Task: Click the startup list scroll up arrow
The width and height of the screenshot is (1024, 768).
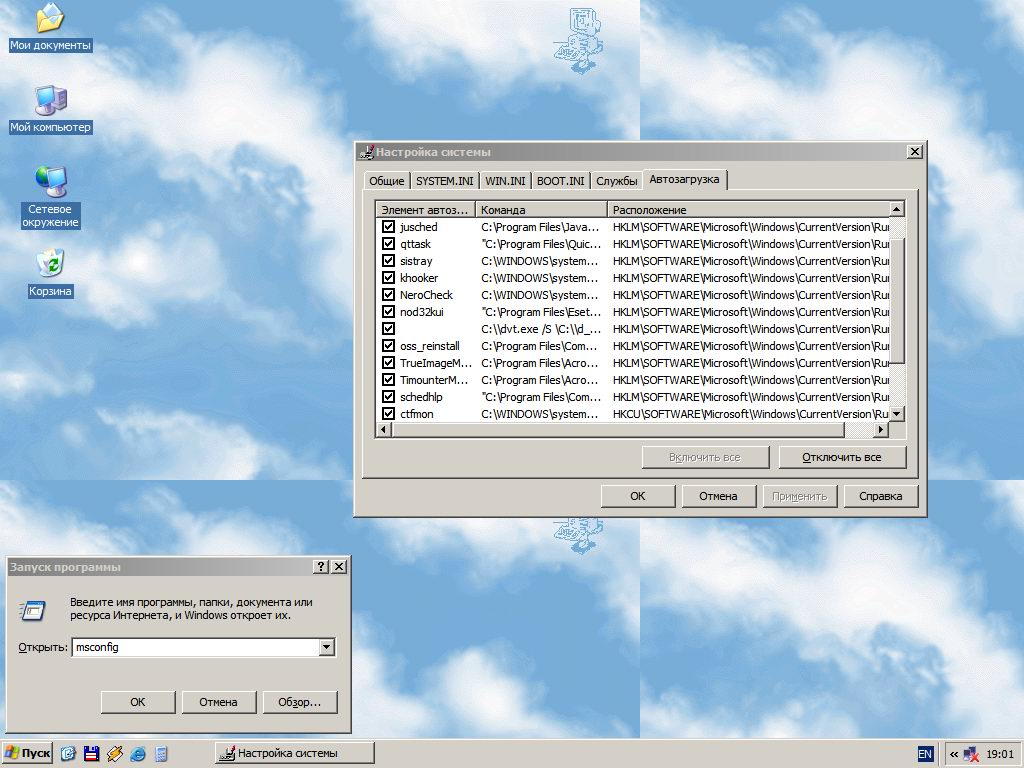Action: (x=897, y=209)
